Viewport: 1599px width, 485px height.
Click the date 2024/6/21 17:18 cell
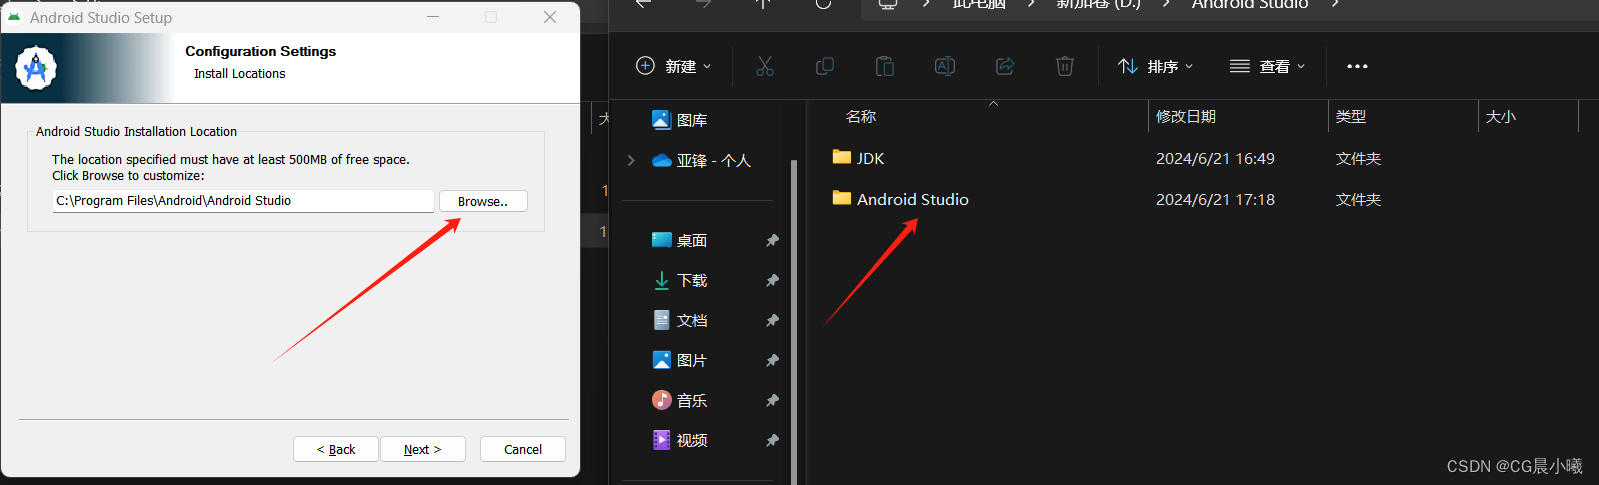(1215, 199)
